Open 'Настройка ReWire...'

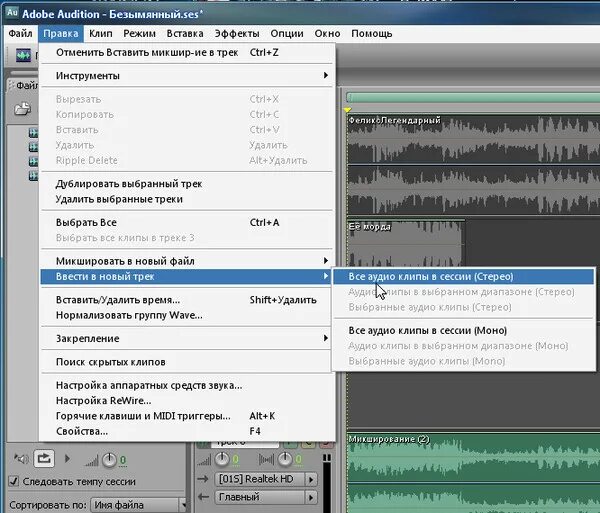coord(187,401)
